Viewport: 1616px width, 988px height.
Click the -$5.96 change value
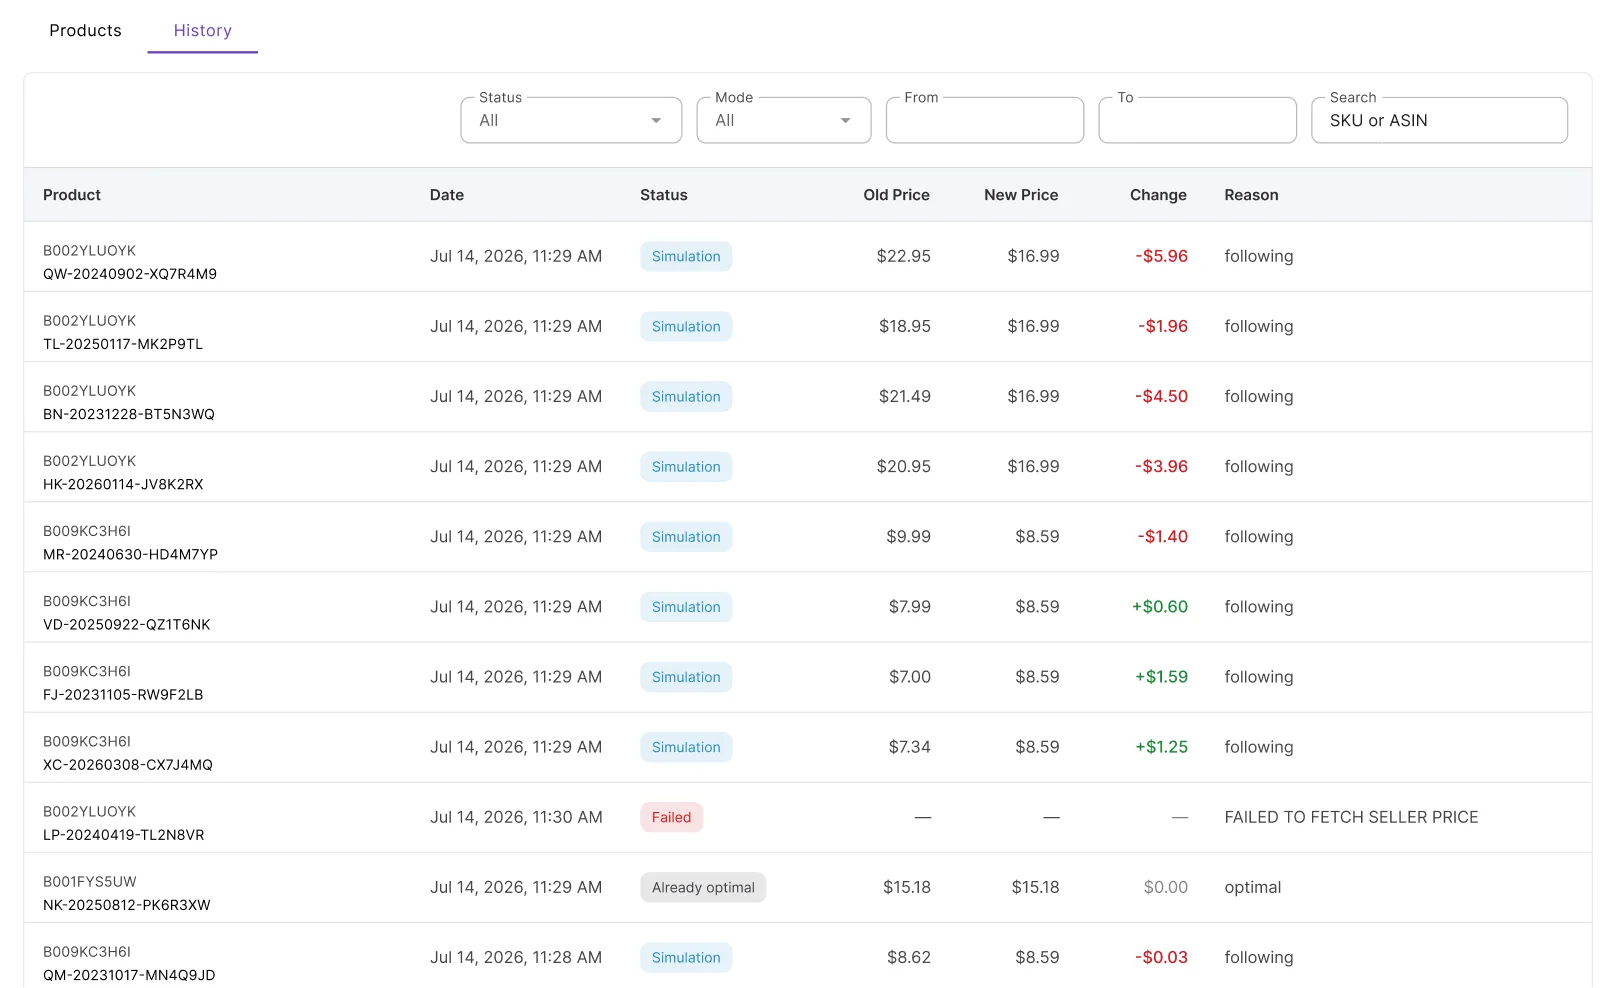(1161, 256)
